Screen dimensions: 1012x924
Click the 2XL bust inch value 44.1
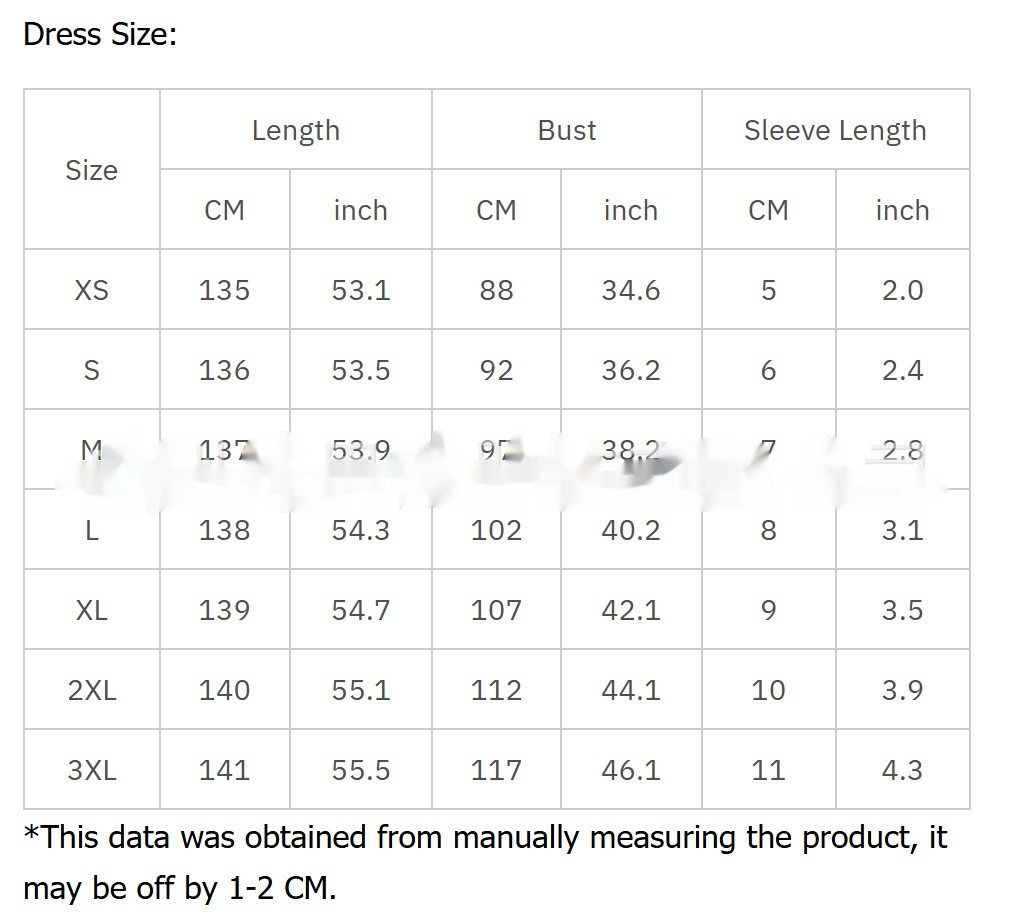(631, 690)
